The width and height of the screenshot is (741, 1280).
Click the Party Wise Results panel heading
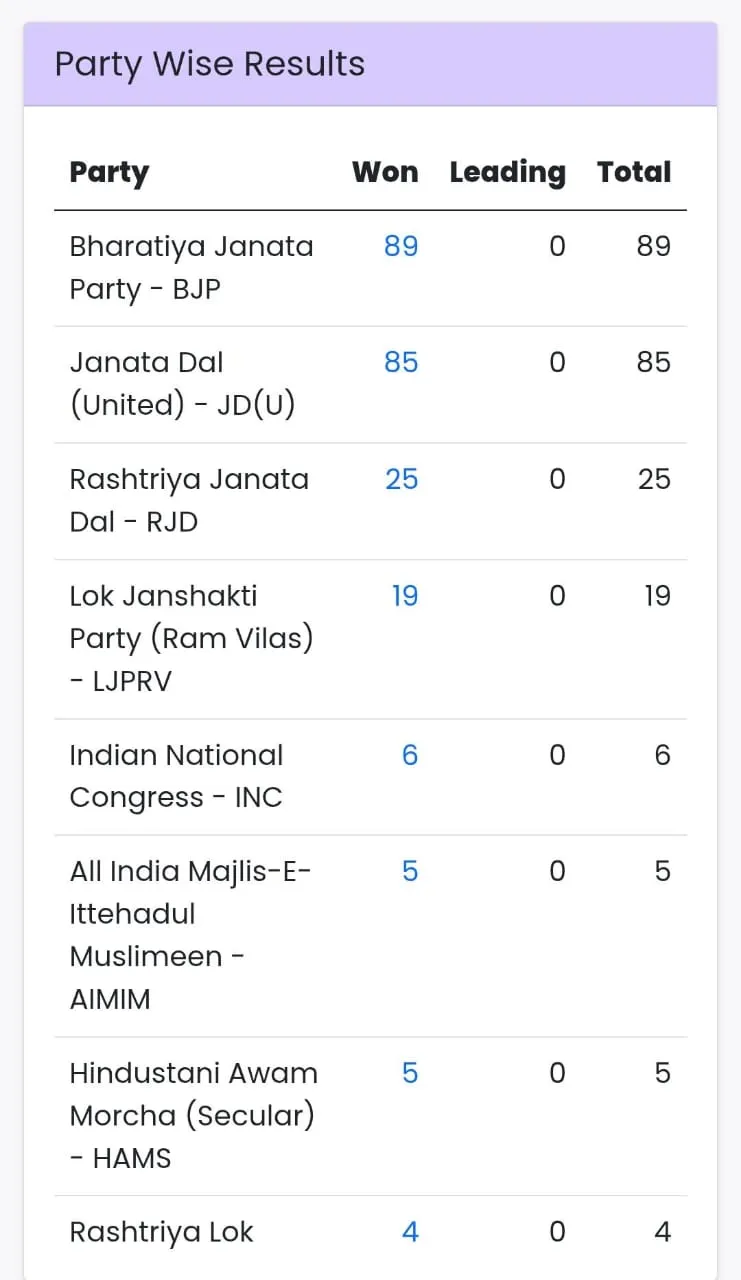[x=210, y=64]
